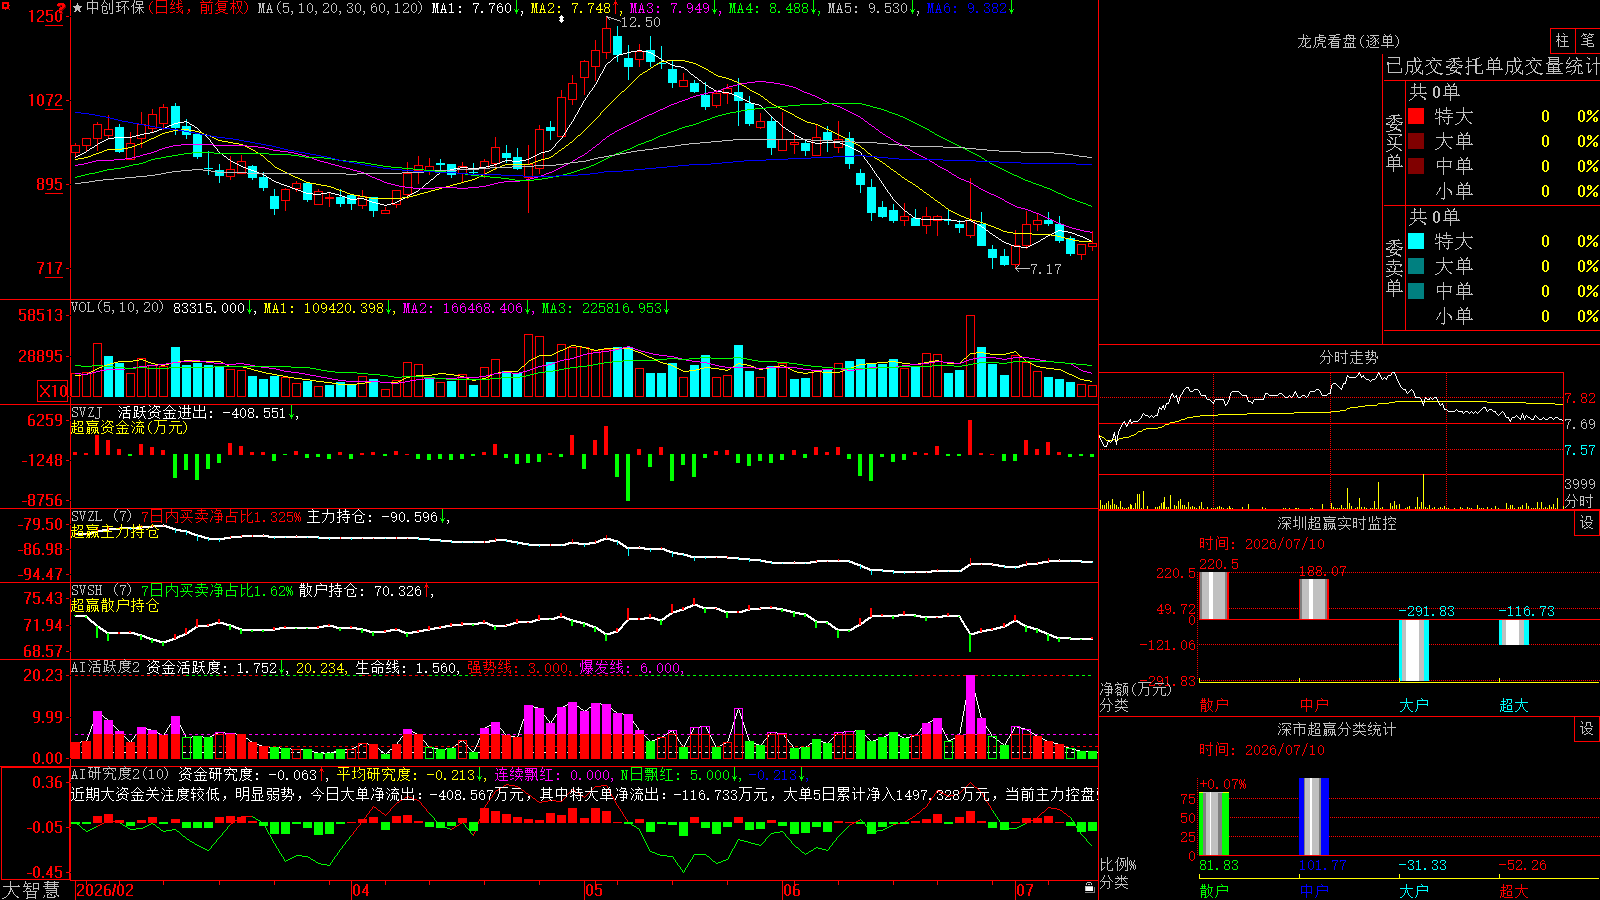Click the SVZL (7) indicator label
The image size is (1600, 900).
click(101, 516)
